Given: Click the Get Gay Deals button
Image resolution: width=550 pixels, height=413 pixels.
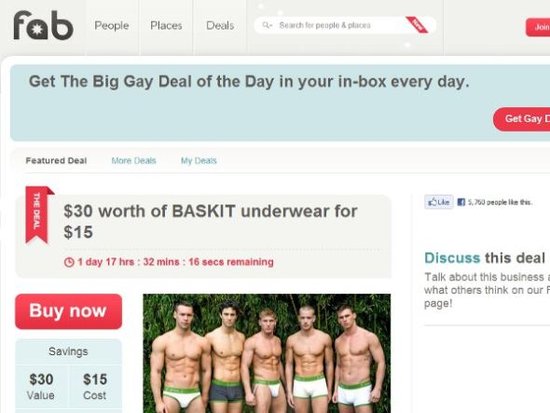Looking at the screenshot, I should [522, 119].
